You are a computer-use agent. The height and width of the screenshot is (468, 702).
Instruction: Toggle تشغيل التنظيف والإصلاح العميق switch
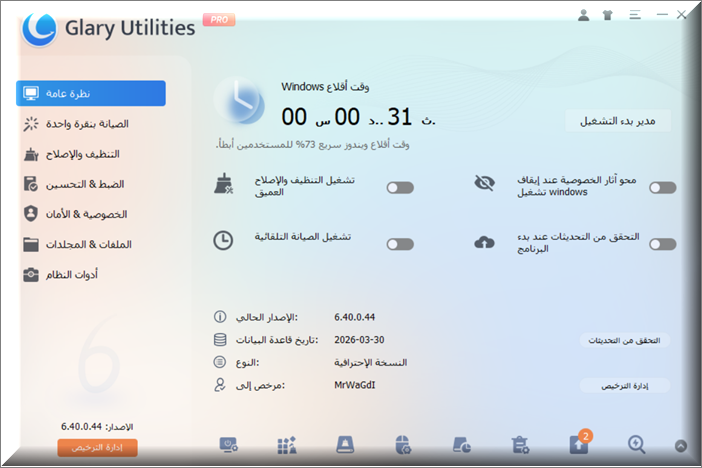coord(400,188)
